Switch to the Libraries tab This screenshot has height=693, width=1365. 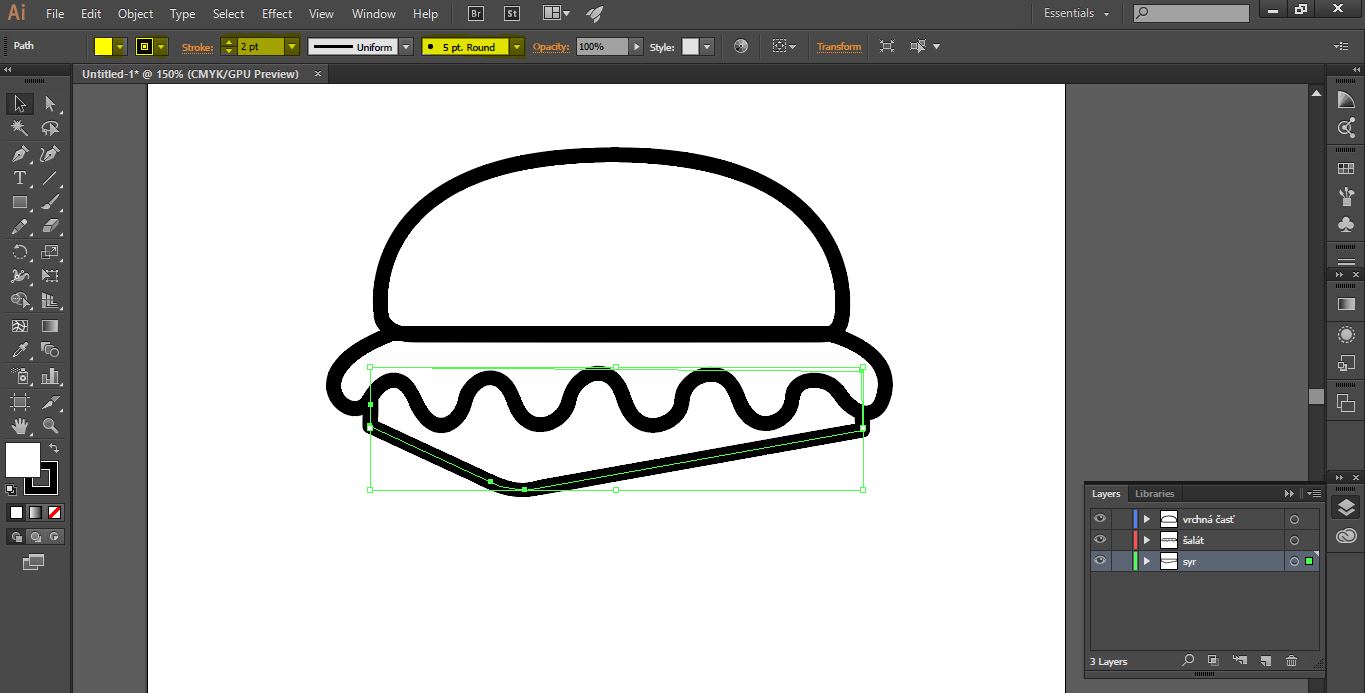[x=1154, y=494]
